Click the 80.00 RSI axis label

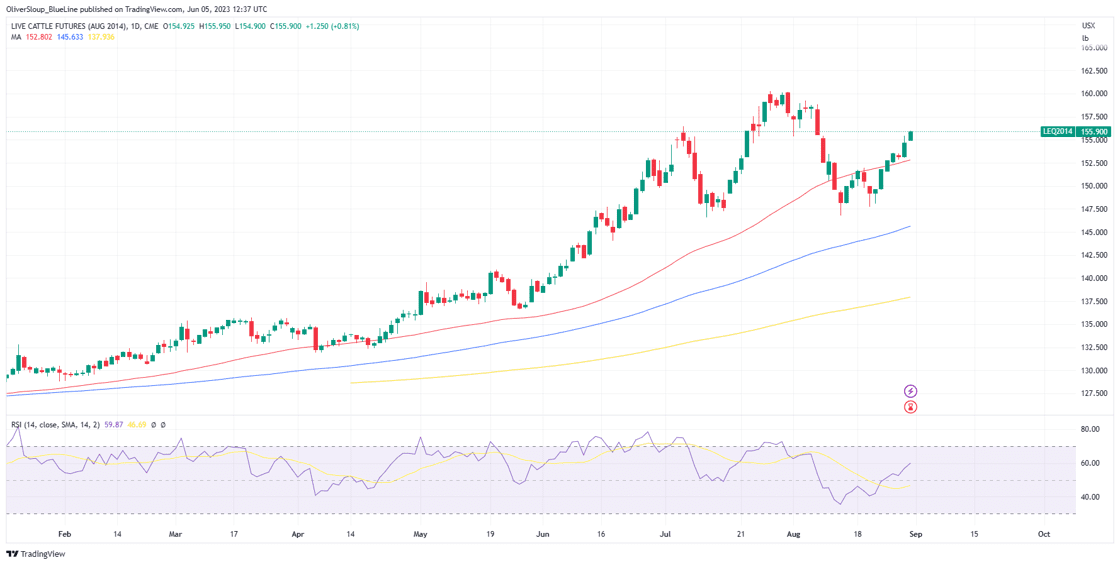click(1091, 429)
